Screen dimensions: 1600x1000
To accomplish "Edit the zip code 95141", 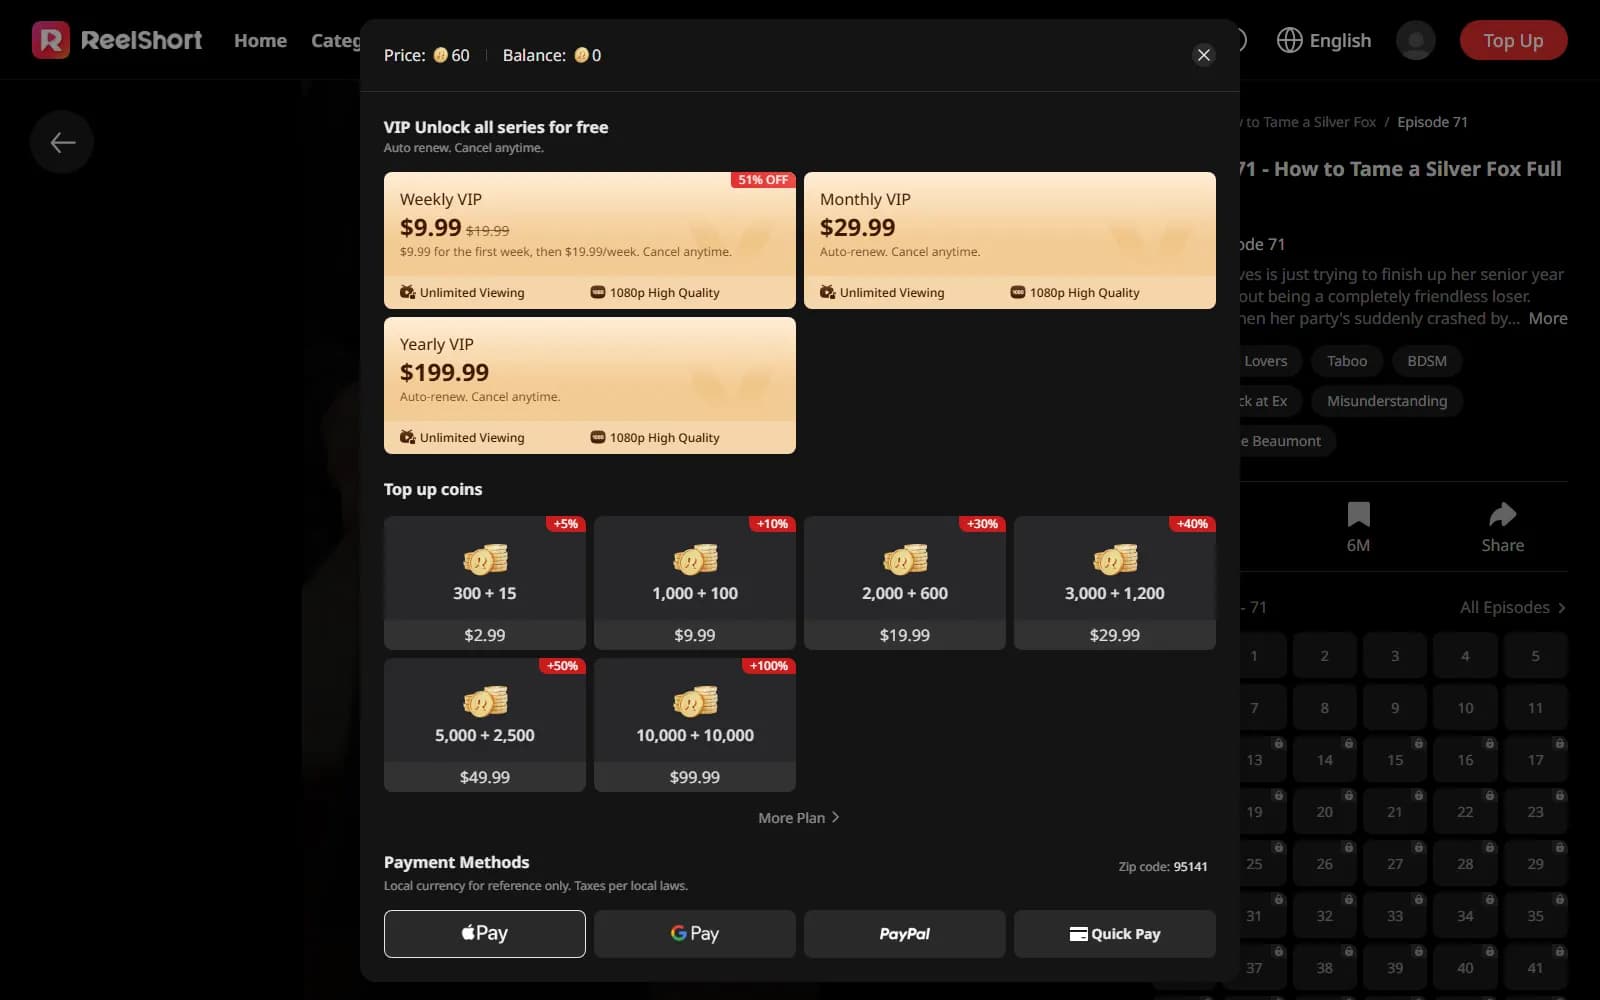I will [1190, 866].
